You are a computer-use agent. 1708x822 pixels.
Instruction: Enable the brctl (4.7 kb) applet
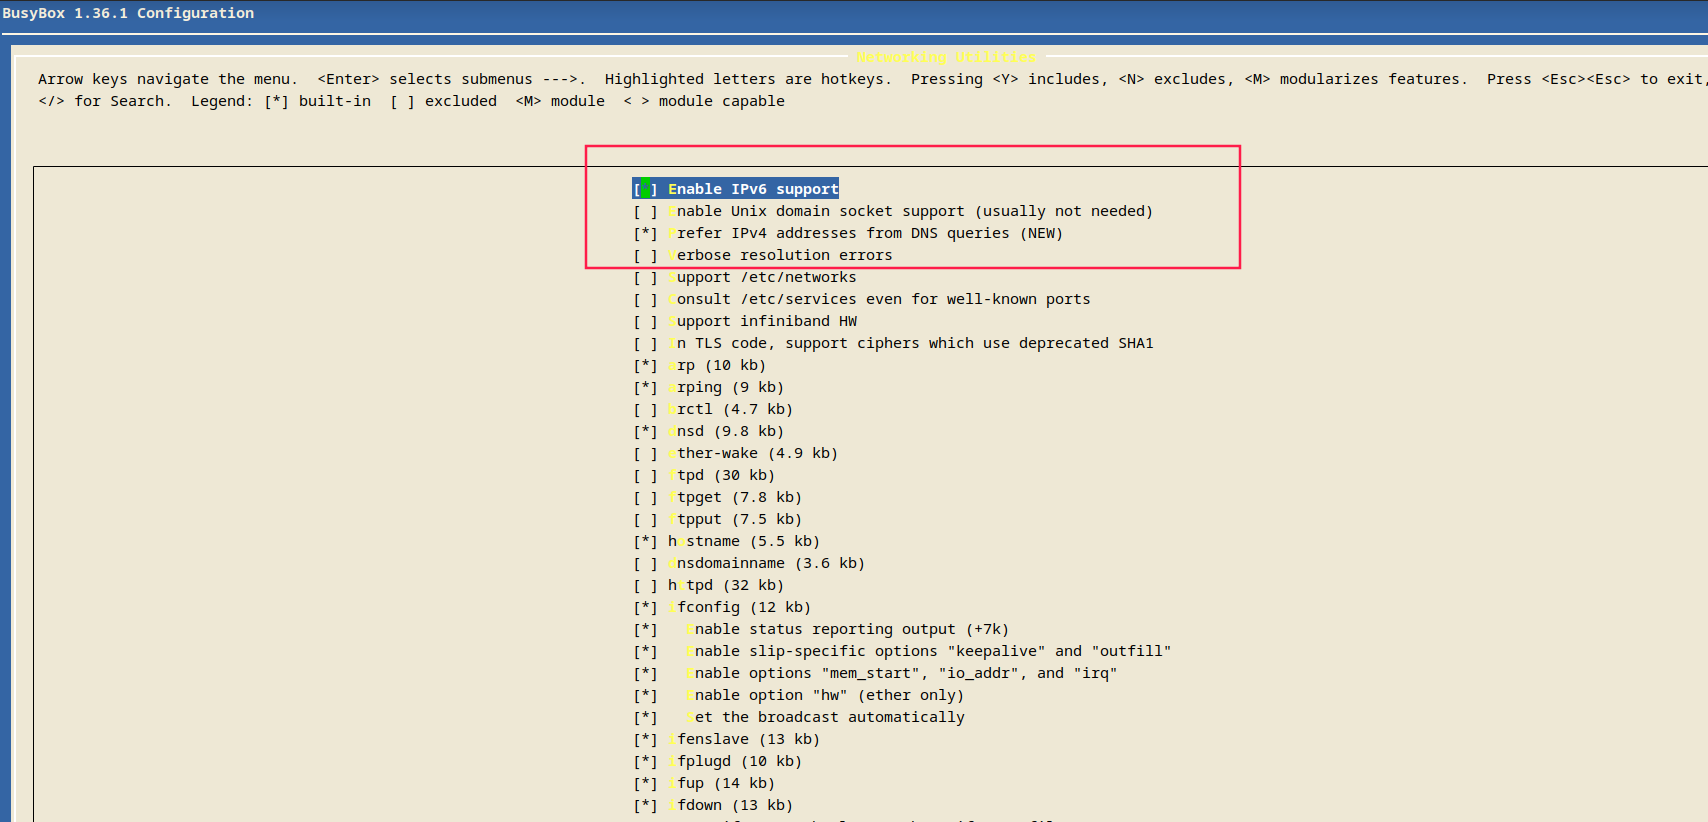(713, 409)
